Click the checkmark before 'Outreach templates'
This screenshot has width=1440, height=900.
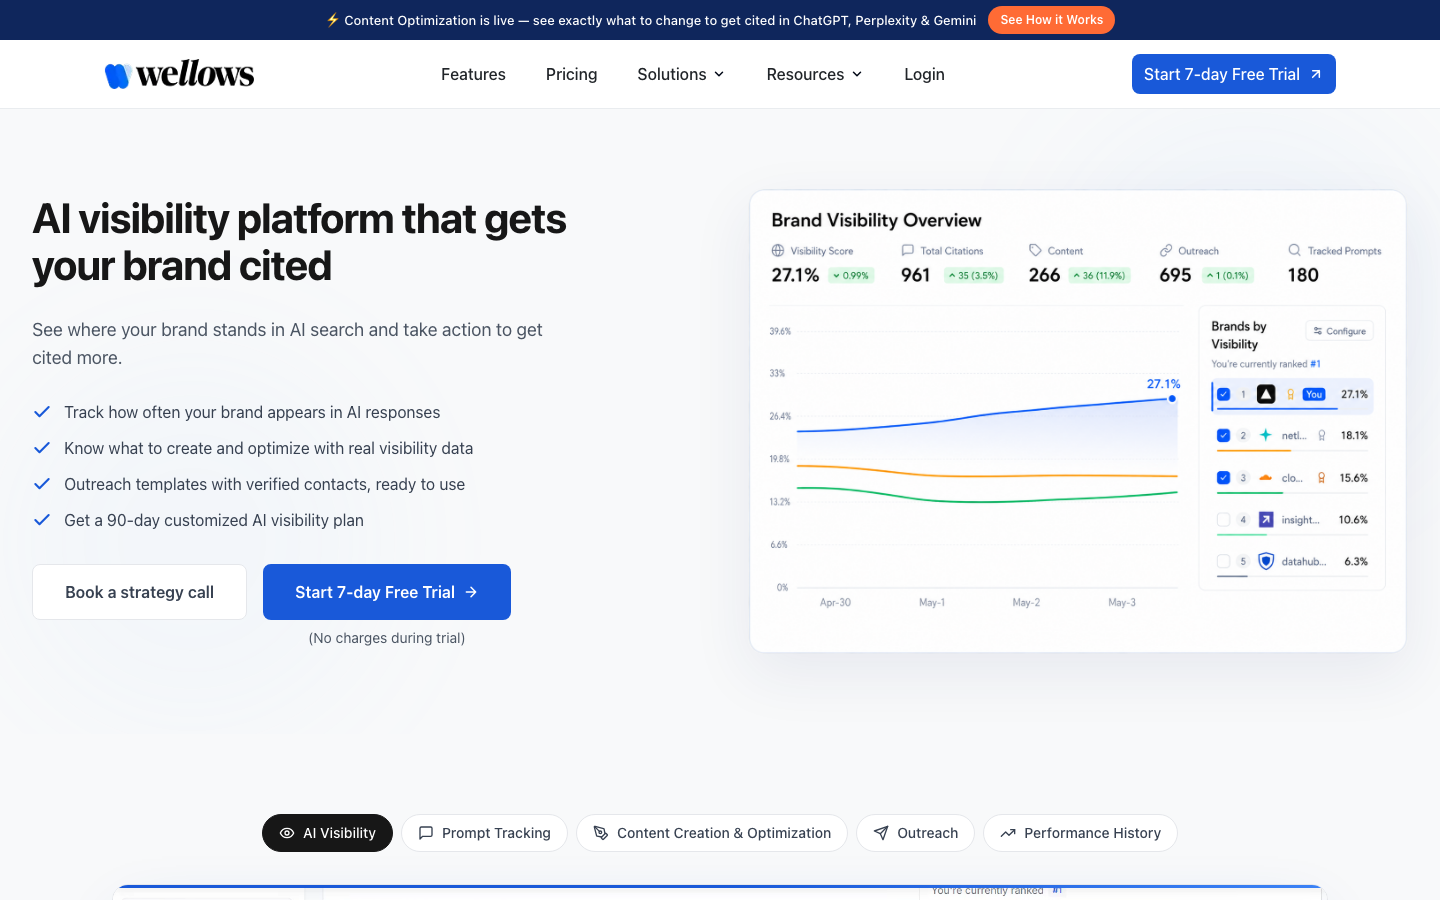click(x=42, y=484)
